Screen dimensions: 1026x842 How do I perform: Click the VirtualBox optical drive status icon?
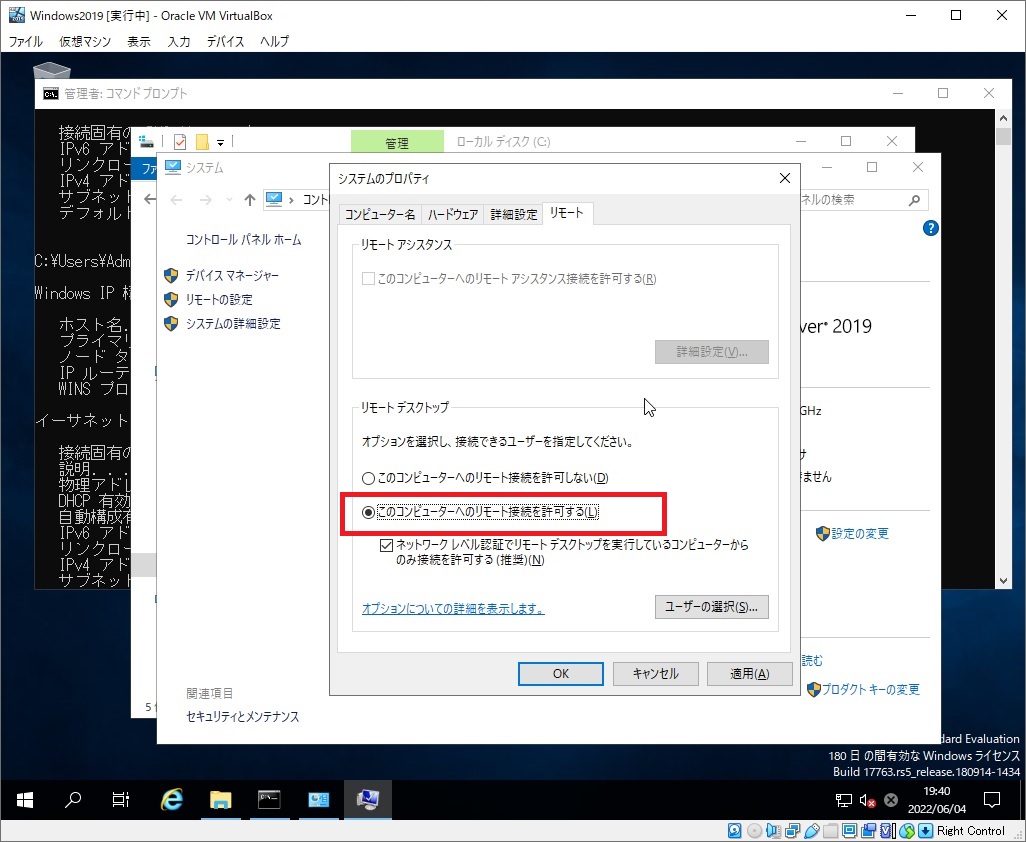tap(754, 831)
